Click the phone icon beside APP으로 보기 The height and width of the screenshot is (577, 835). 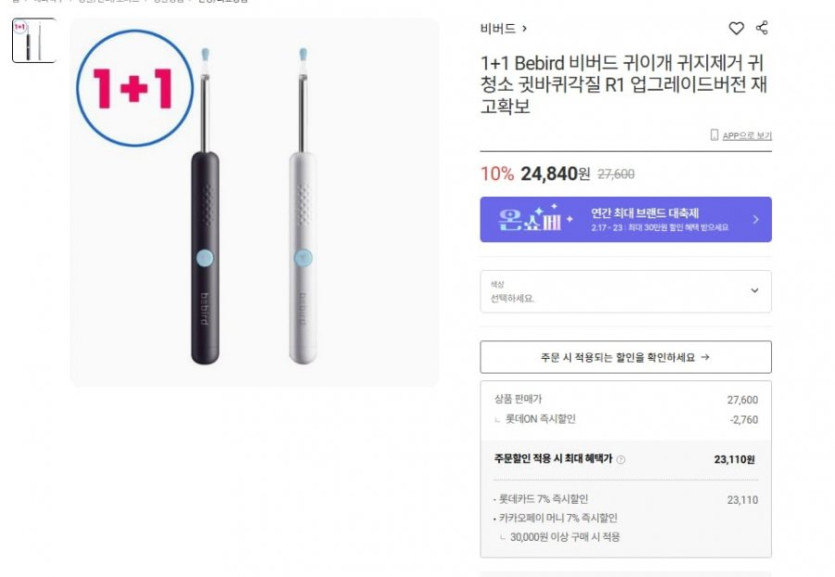point(714,135)
